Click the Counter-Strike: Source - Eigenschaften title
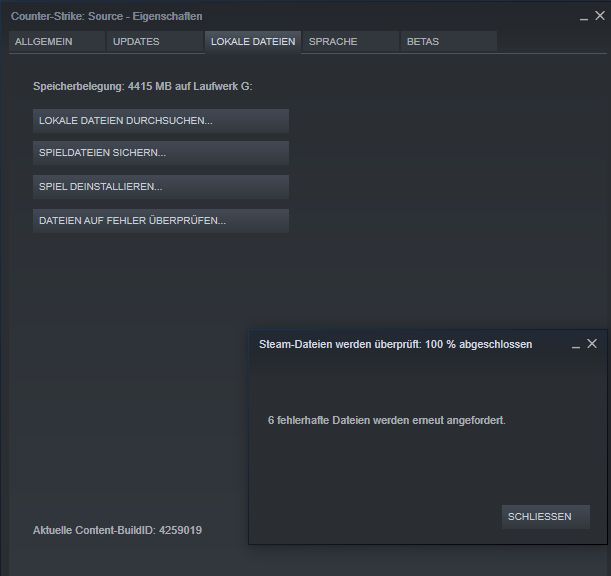This screenshot has width=611, height=576. (x=107, y=16)
